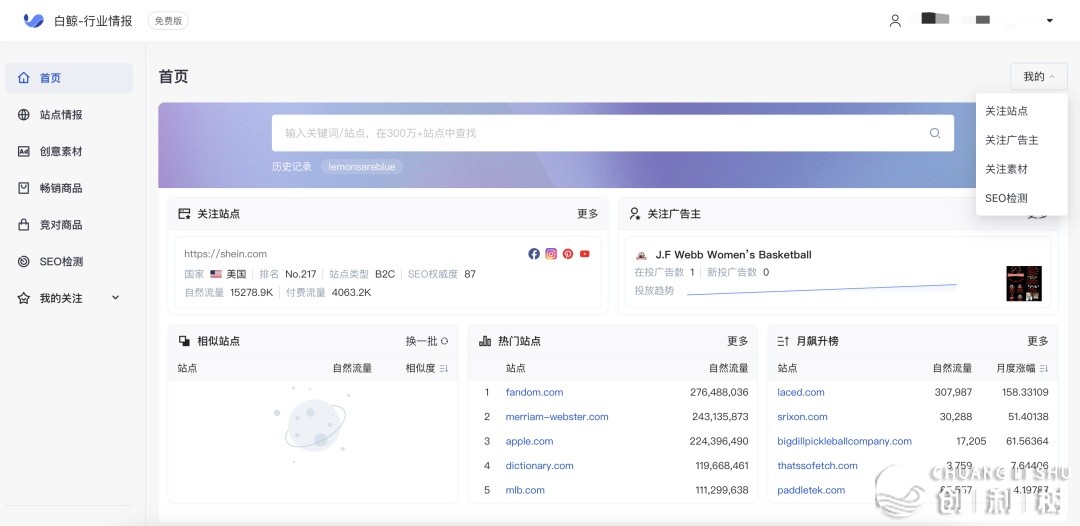Click 更多 in the 关注站点 panel
The image size is (1080, 526).
click(x=587, y=214)
